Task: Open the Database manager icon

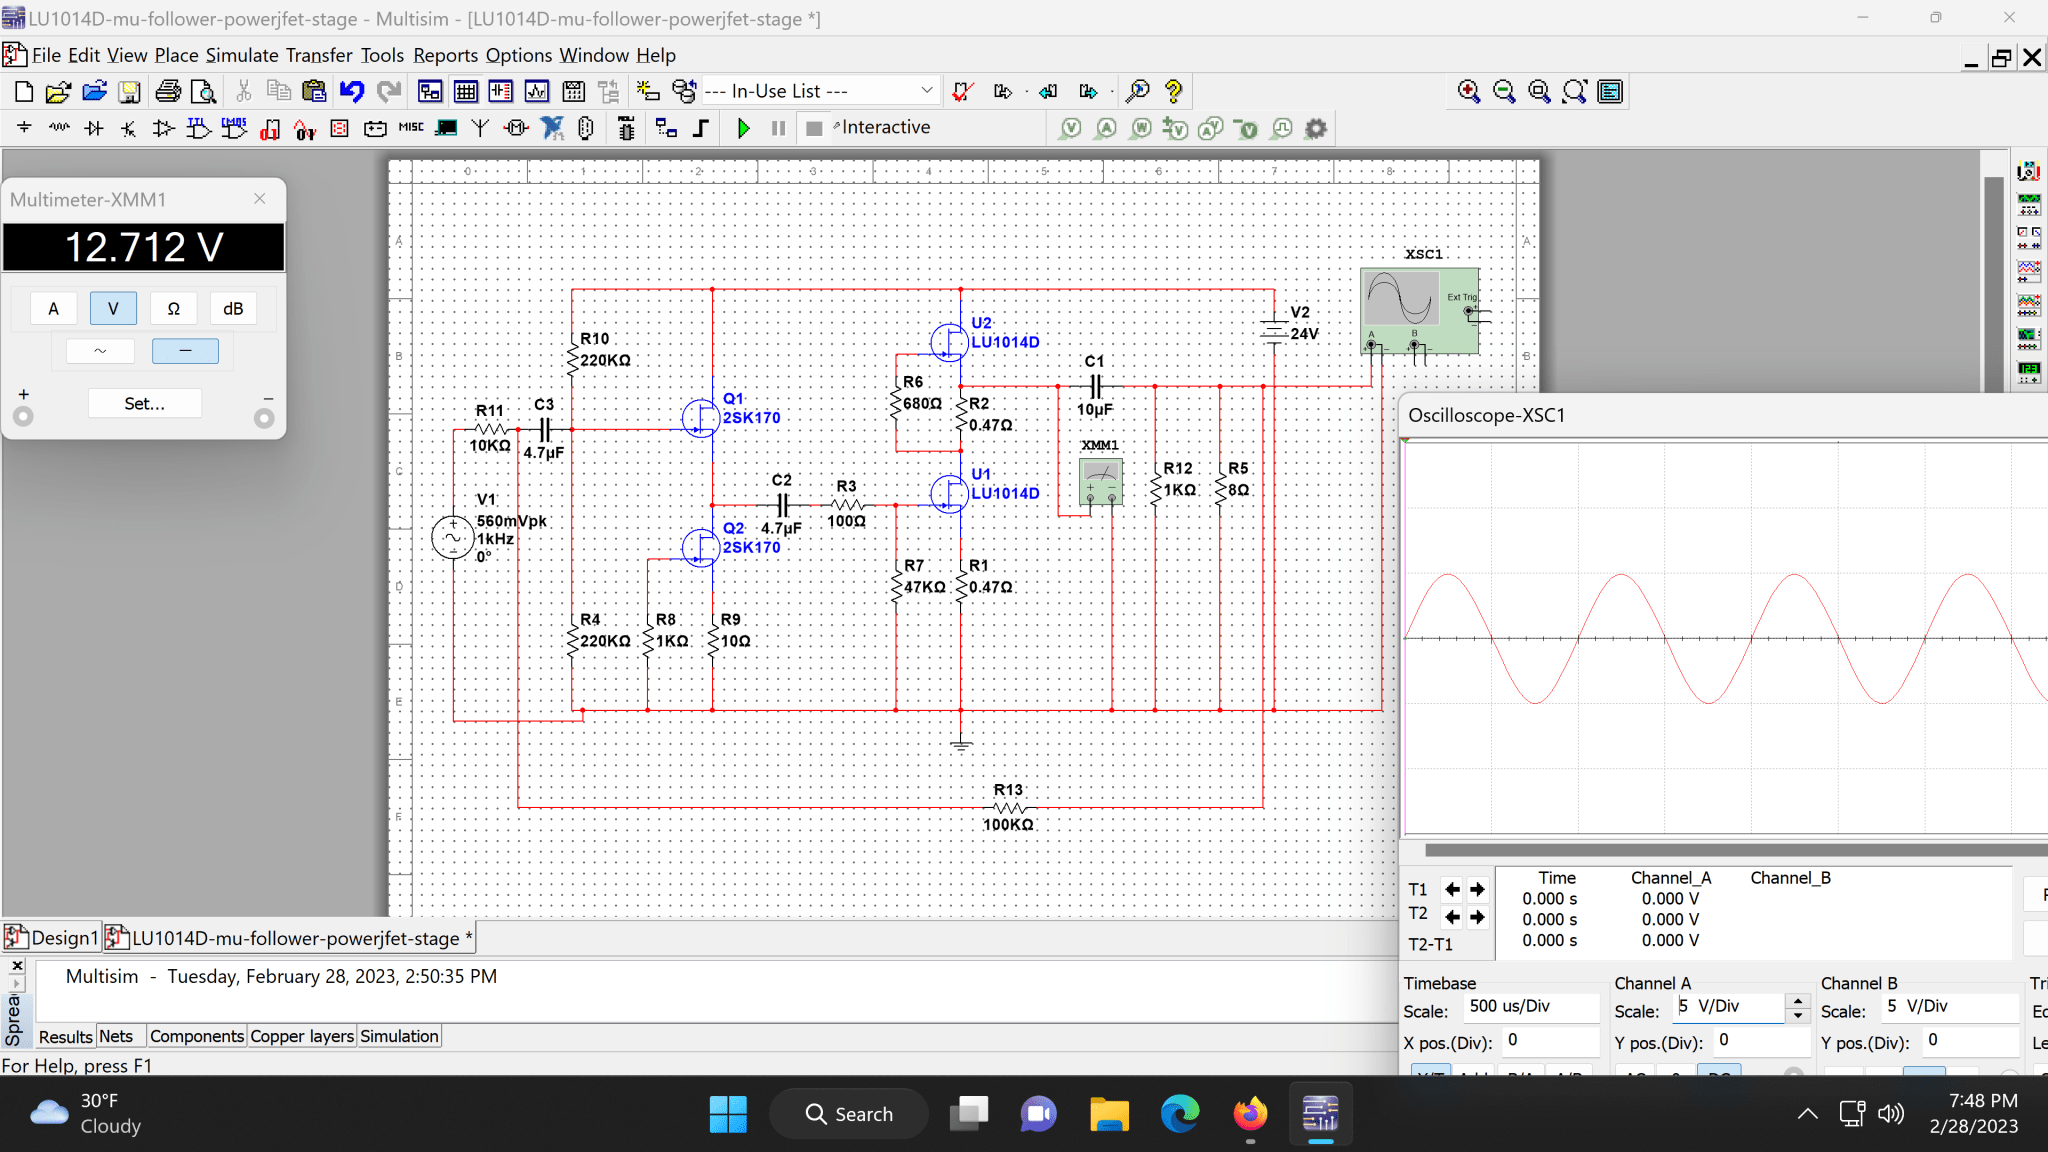Action: (684, 92)
